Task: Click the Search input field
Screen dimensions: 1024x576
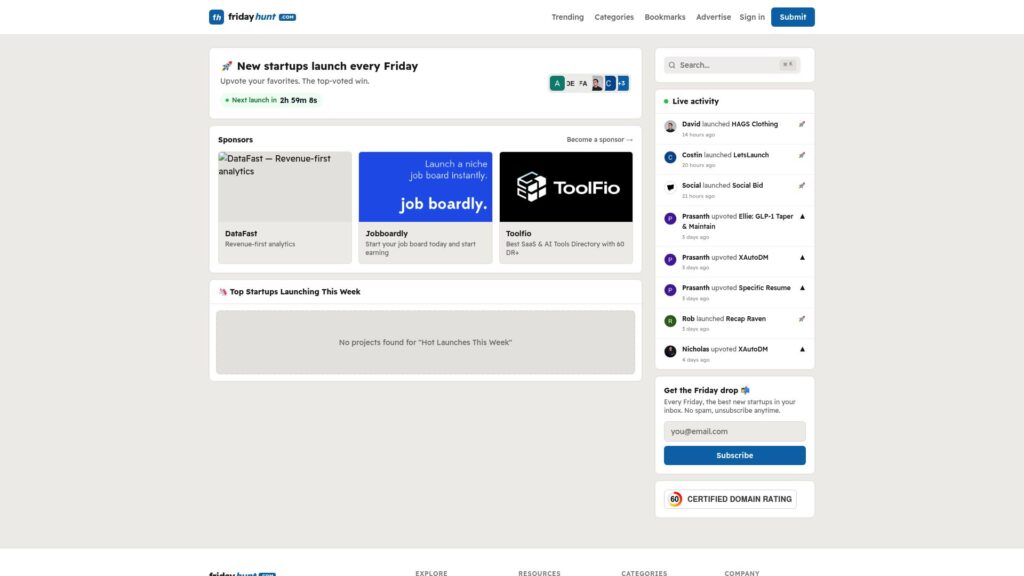Action: click(731, 65)
